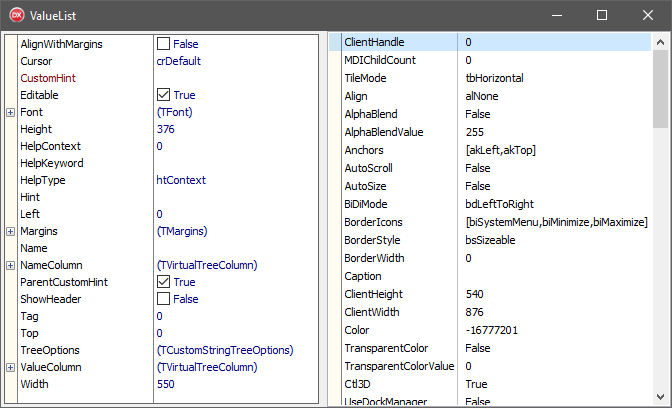Expand the NameColumn property node

[x=10, y=265]
